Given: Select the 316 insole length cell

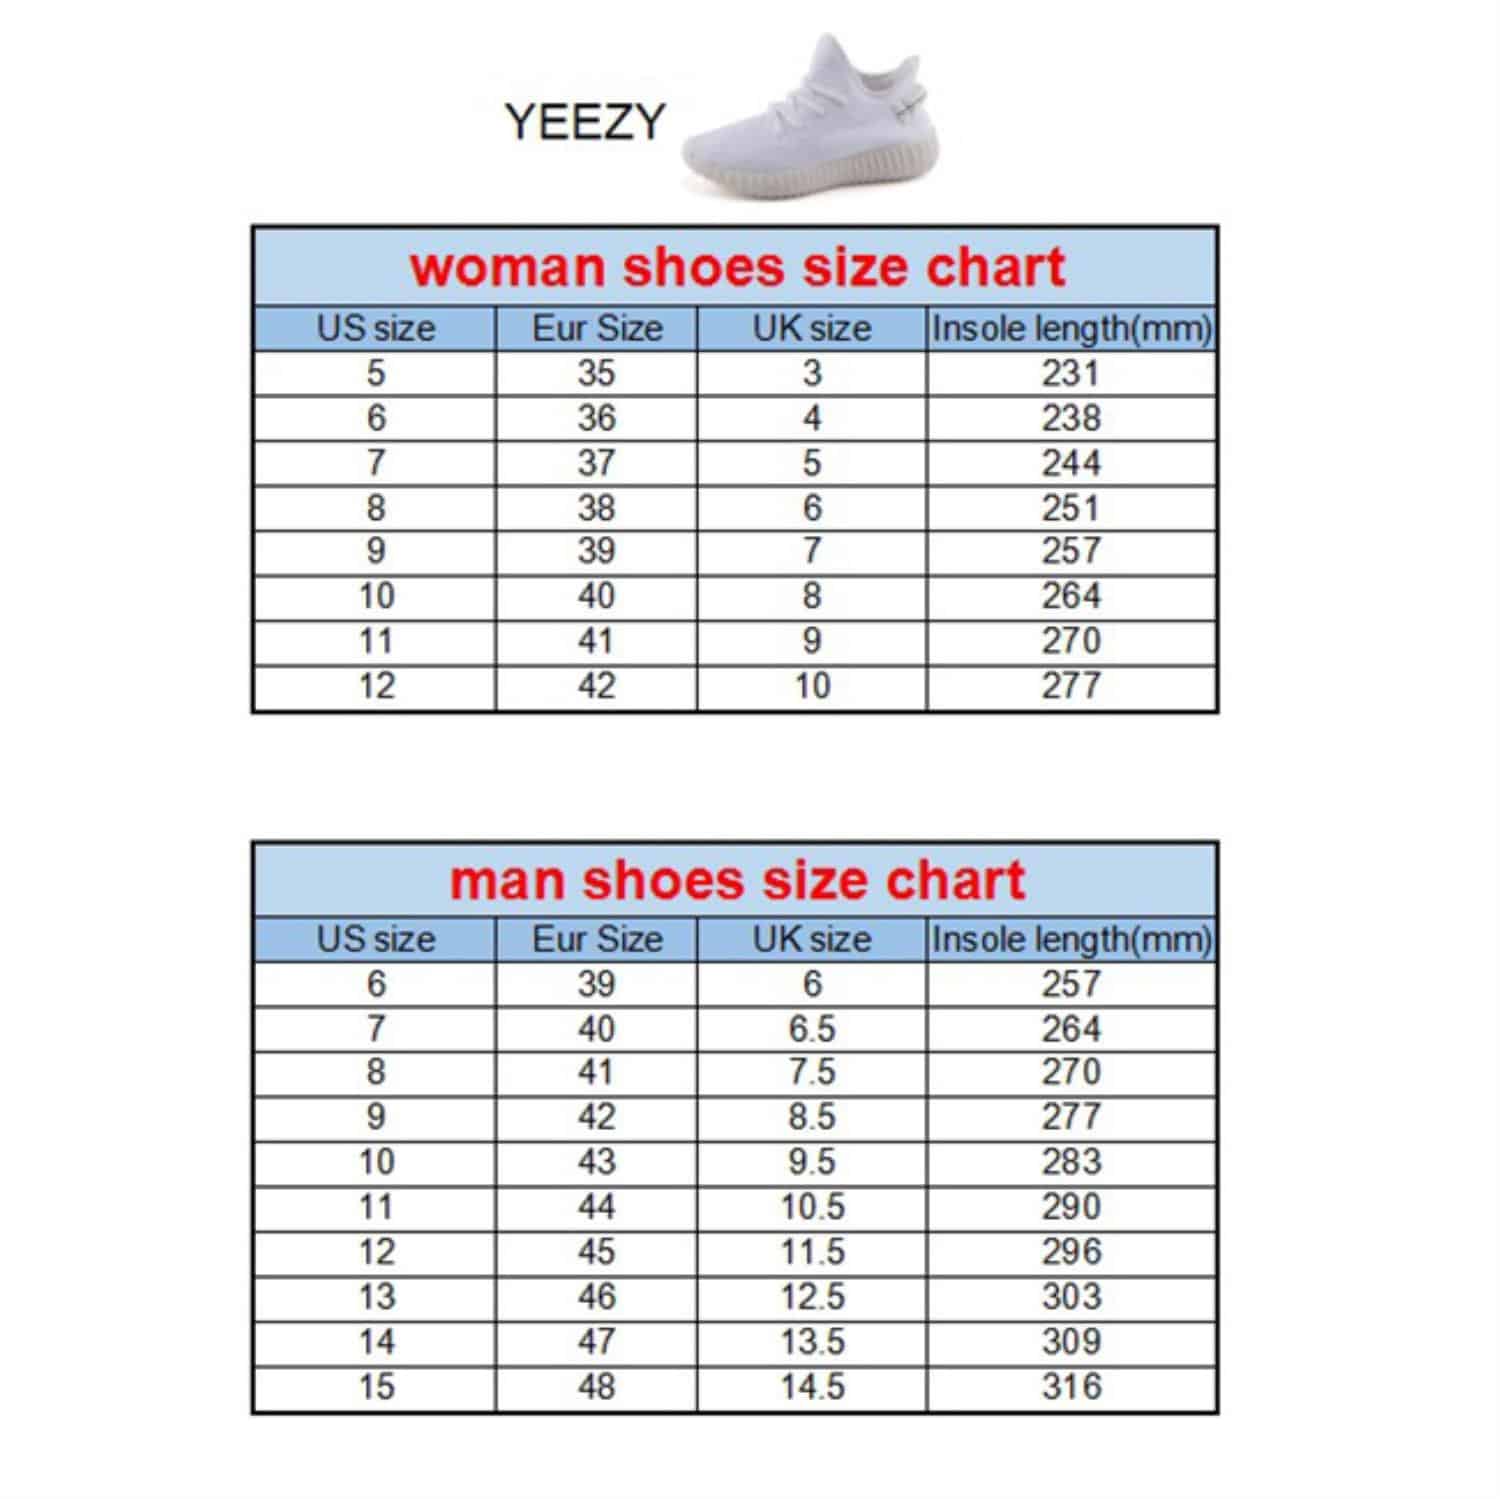Looking at the screenshot, I should click(1071, 1387).
